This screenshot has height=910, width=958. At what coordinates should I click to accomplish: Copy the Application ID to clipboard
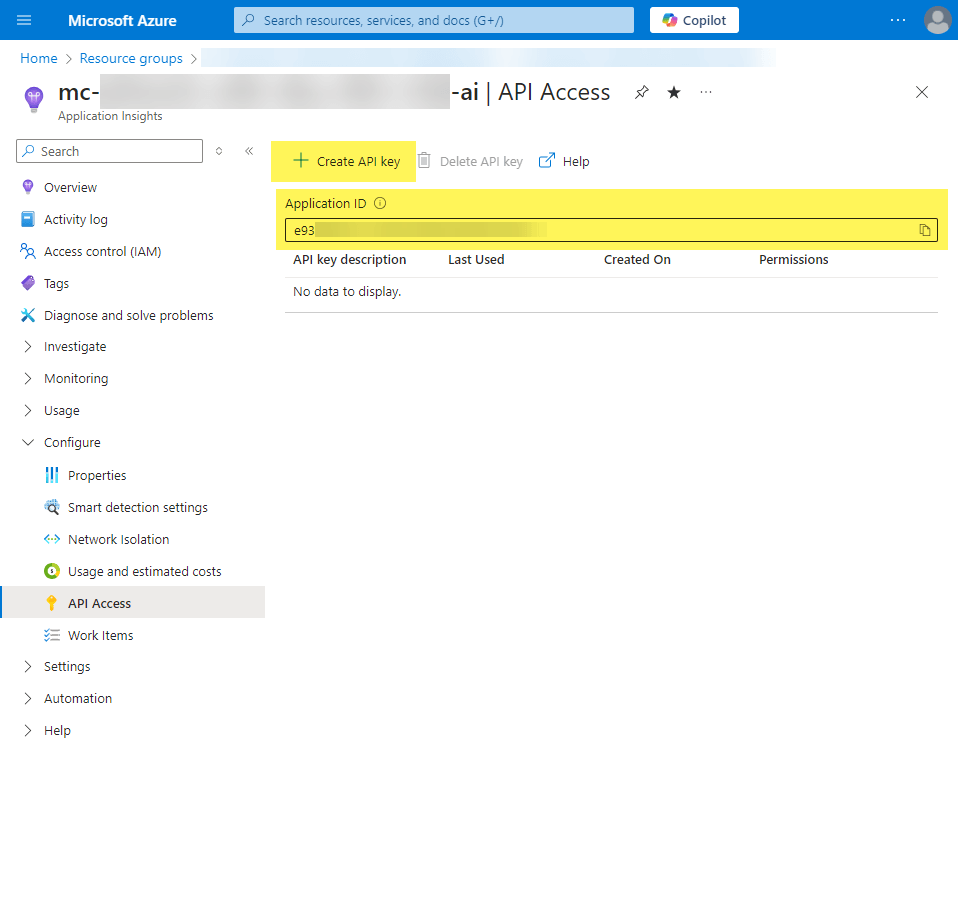[x=925, y=230]
